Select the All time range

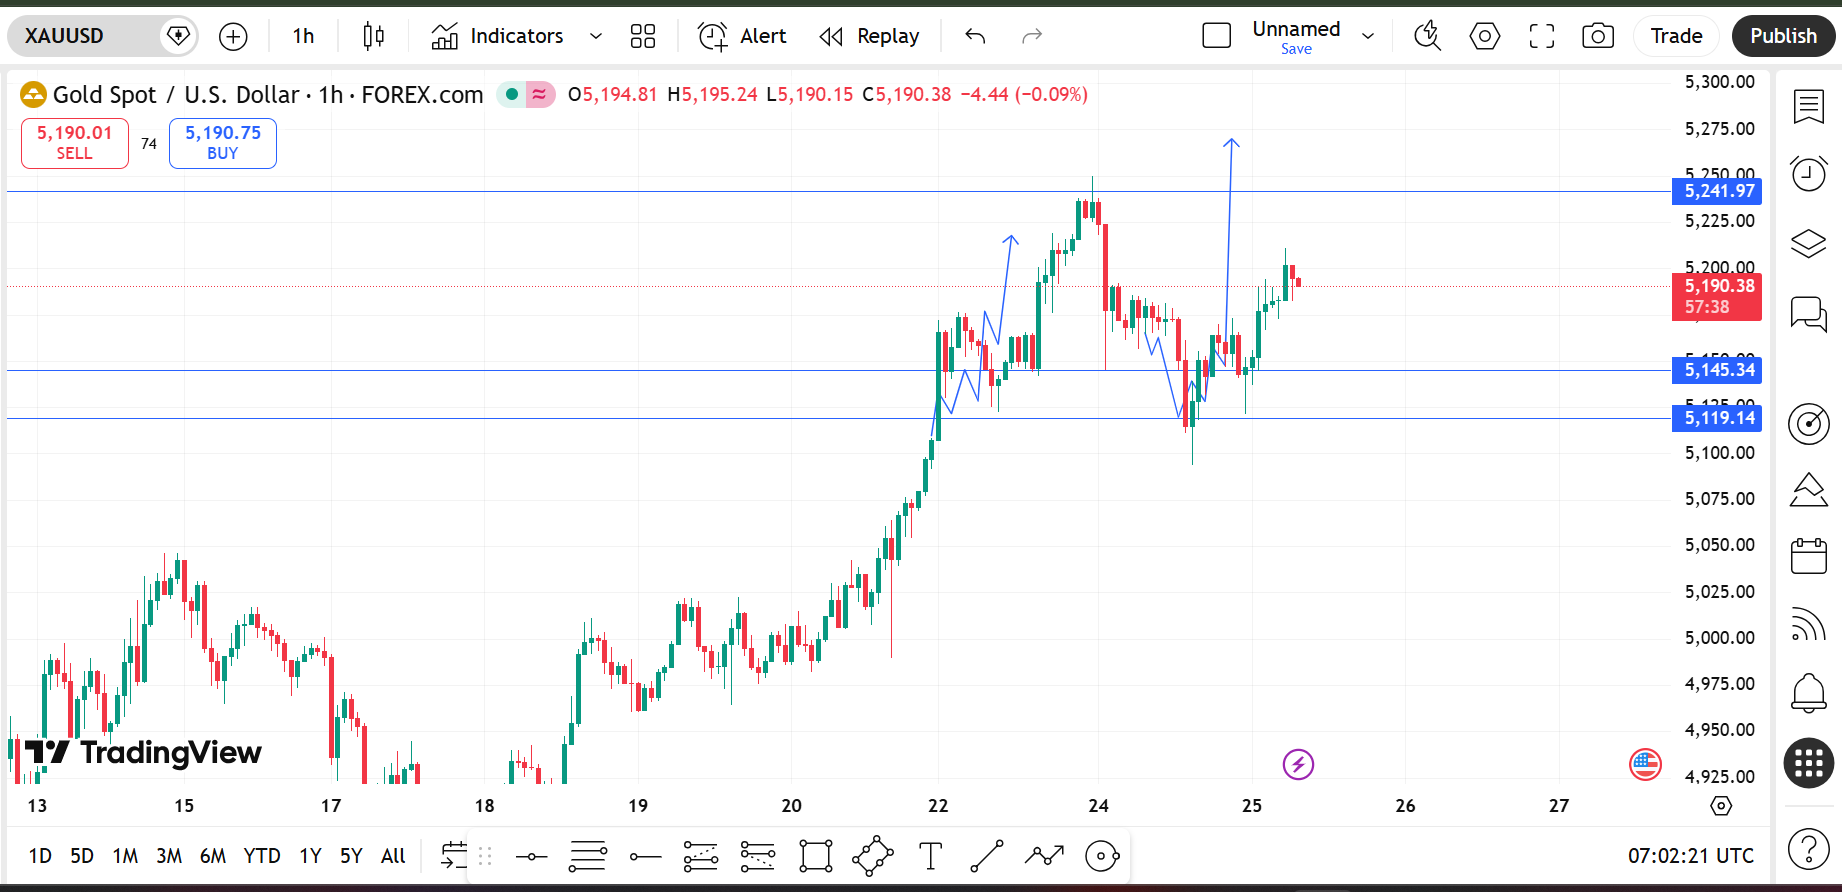click(393, 856)
